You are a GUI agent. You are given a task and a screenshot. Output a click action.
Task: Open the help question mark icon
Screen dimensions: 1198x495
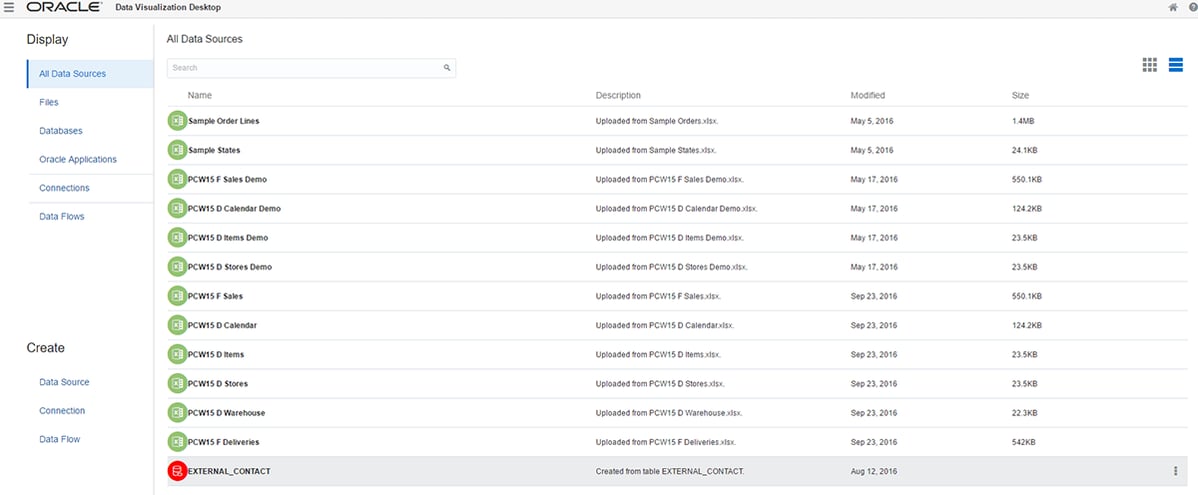click(1193, 7)
